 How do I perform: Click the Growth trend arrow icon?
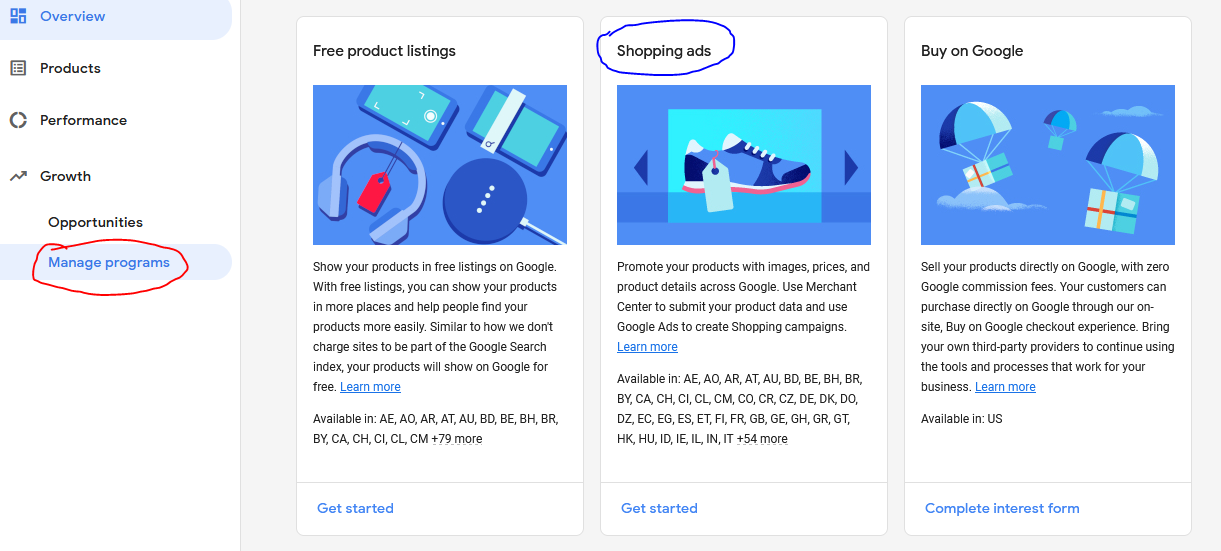[18, 176]
